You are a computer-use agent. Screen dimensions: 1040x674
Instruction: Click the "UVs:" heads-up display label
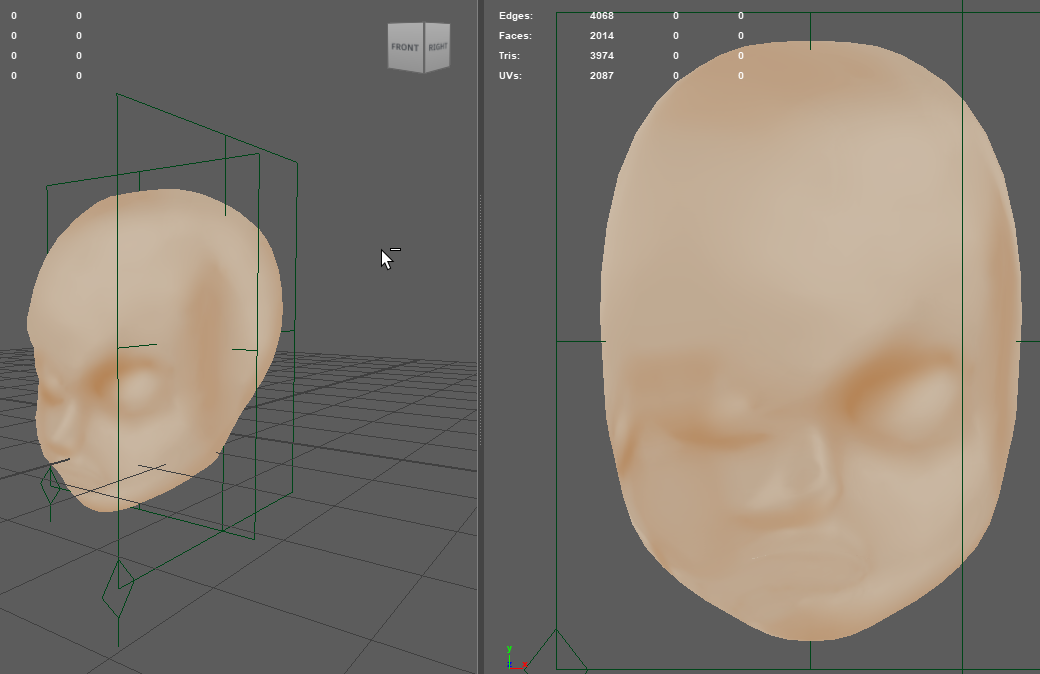click(x=510, y=75)
